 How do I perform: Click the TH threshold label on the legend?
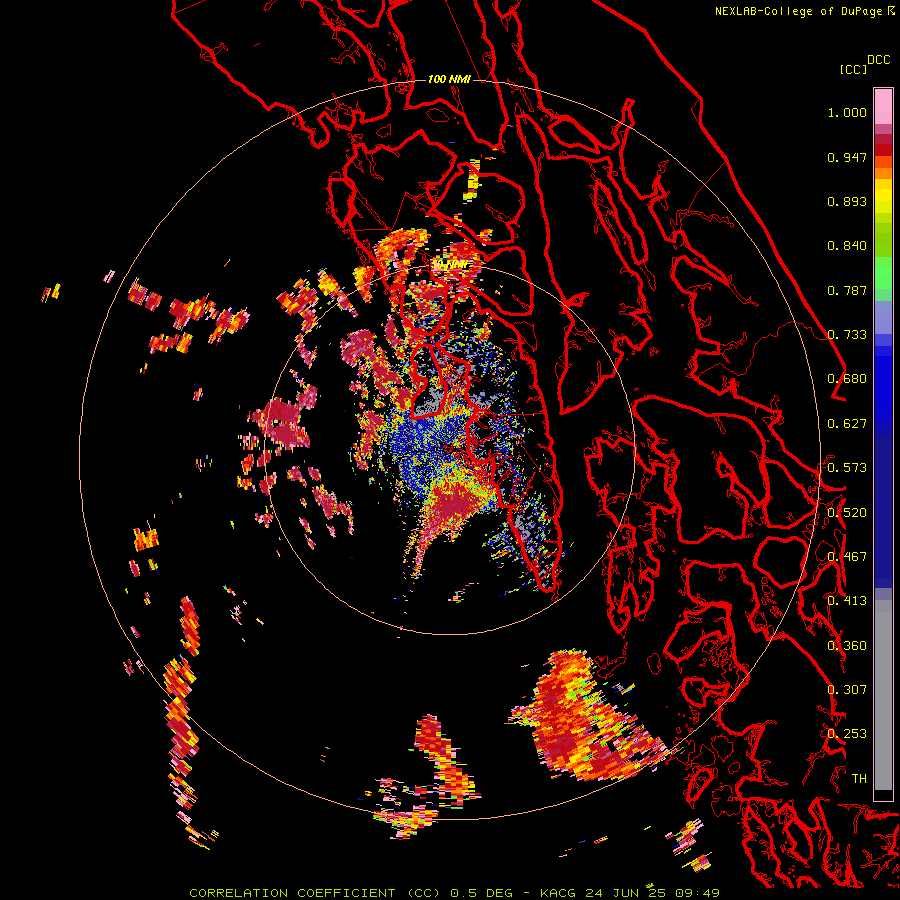tap(859, 779)
